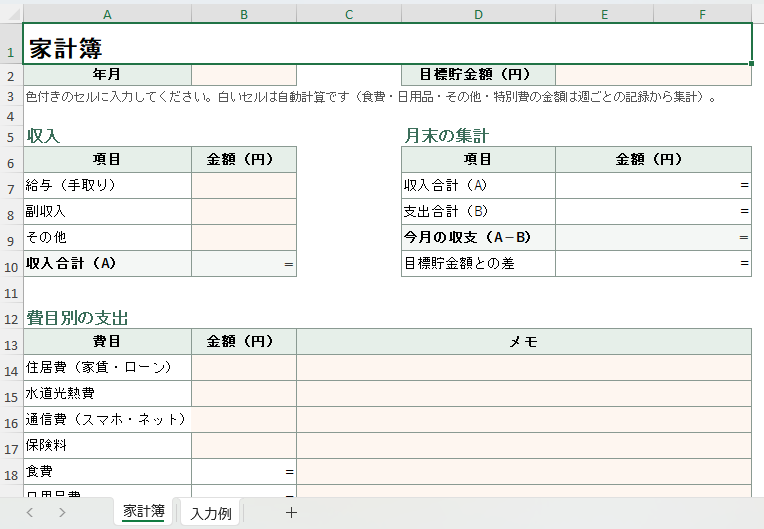Select row 18 header
Image resolution: width=764 pixels, height=529 pixels.
coord(11,472)
